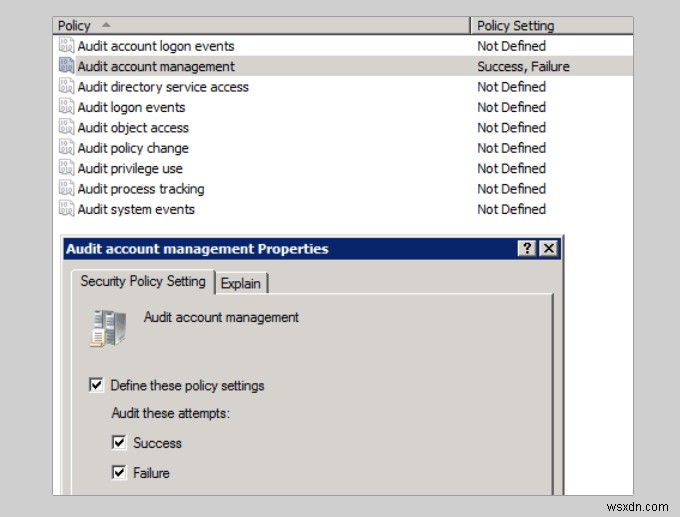680x517 pixels.
Task: Click the Audit system events policy icon
Action: (66, 208)
